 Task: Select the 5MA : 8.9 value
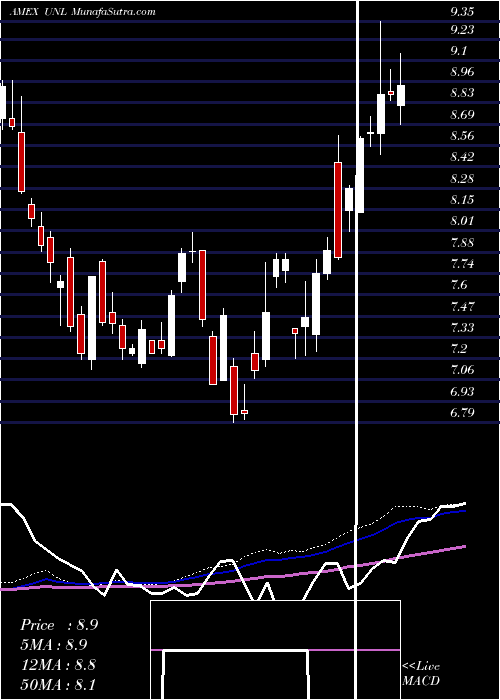tap(54, 646)
